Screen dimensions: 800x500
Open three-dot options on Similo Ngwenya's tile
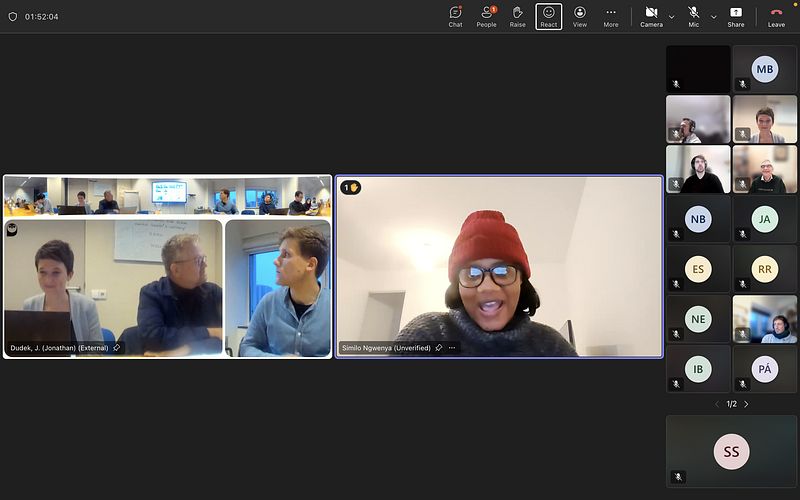click(452, 348)
